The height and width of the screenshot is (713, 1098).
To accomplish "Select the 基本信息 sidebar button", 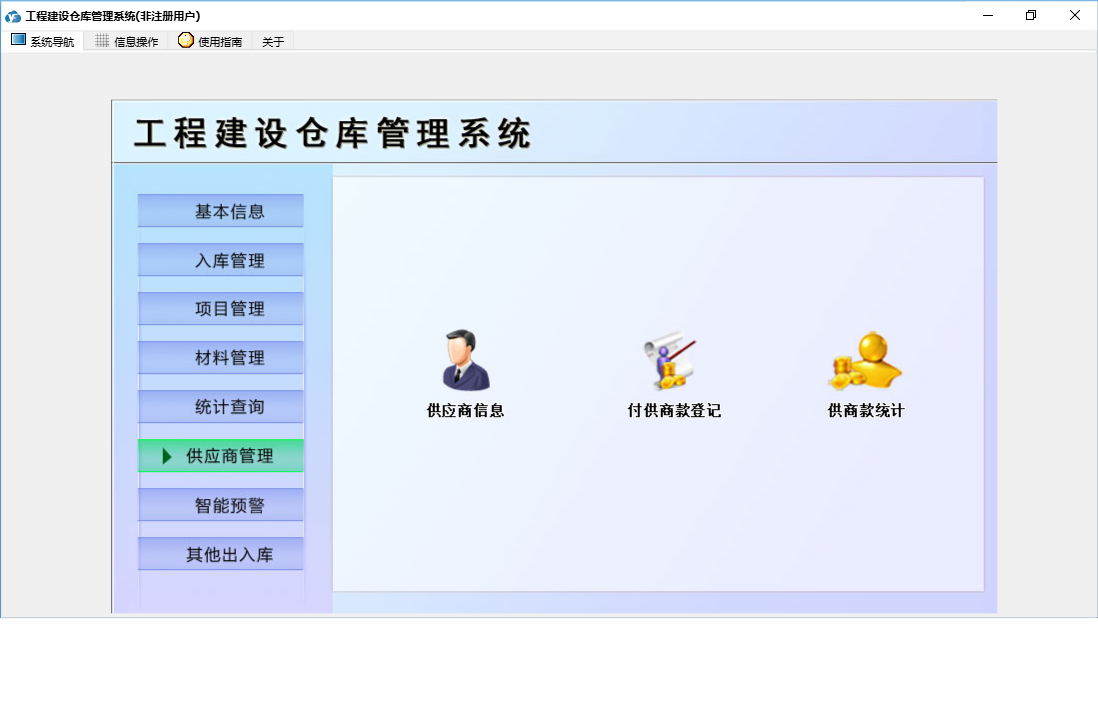I will pyautogui.click(x=221, y=211).
